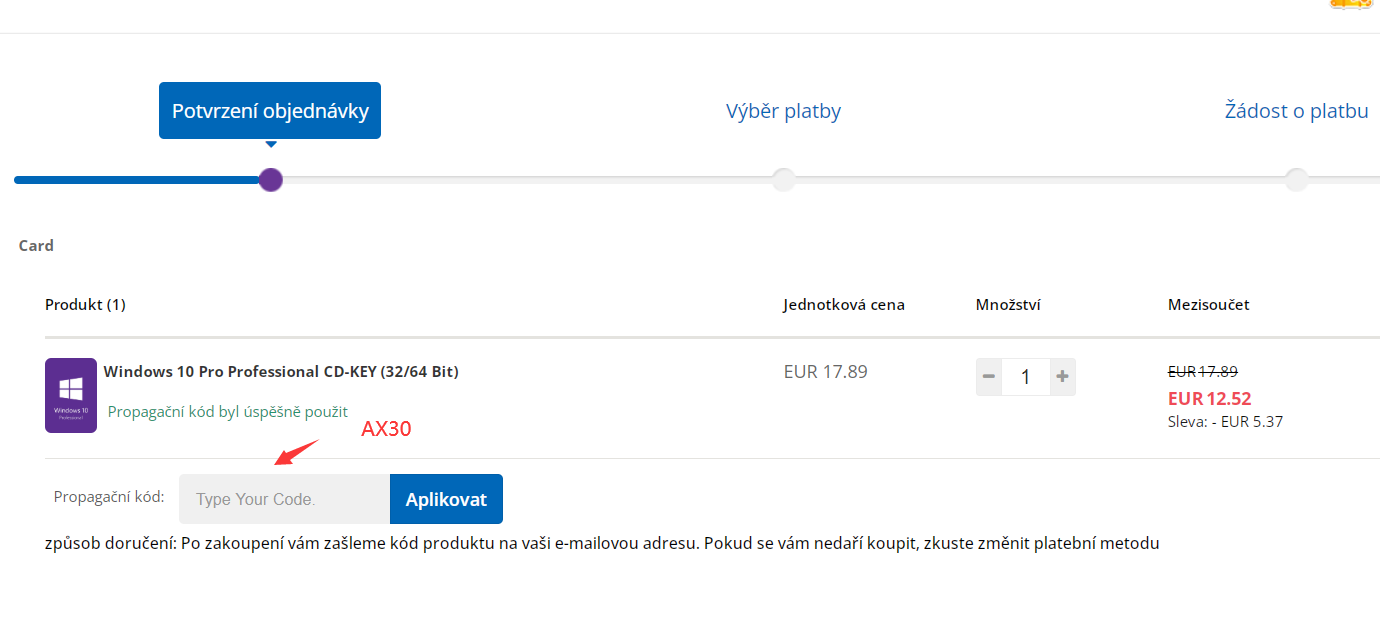Click the quantity field showing 1
Viewport: 1380px width, 642px height.
[1026, 377]
